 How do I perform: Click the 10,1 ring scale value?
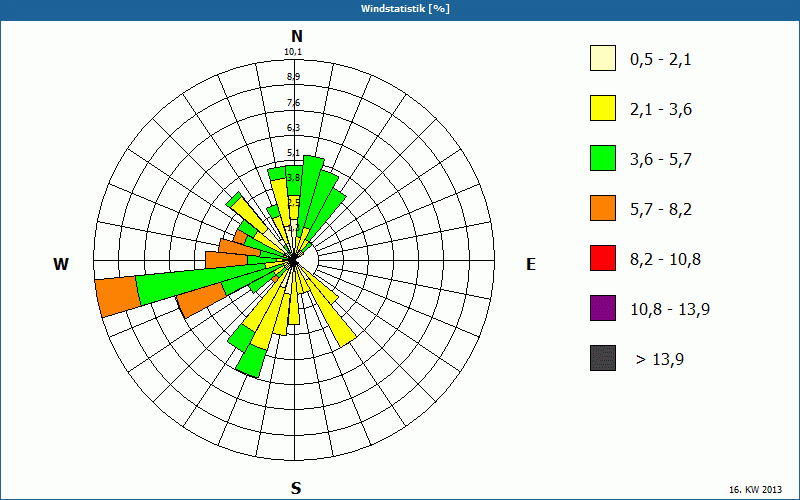pyautogui.click(x=293, y=52)
